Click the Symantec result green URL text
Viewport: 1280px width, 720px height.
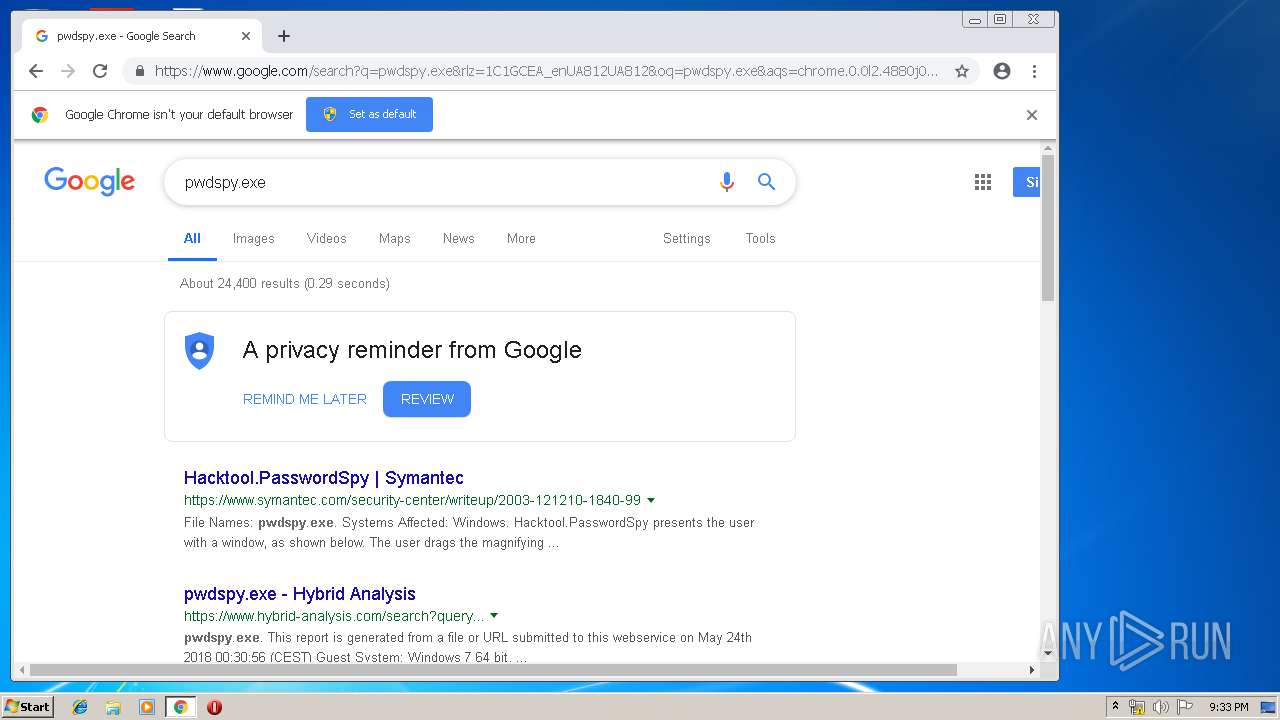click(x=412, y=500)
